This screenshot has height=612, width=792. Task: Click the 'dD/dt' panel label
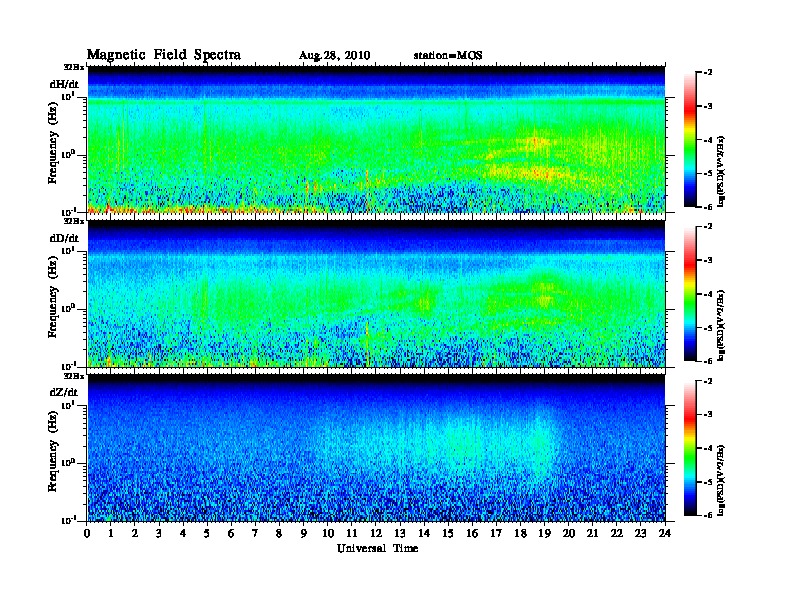click(x=64, y=238)
